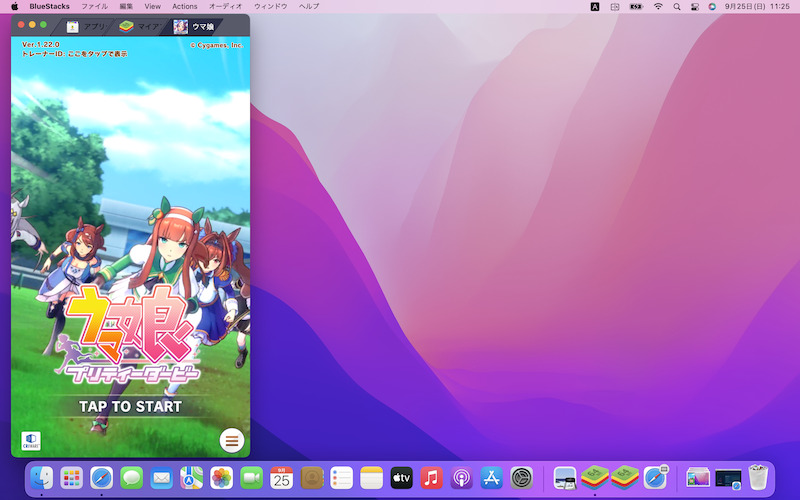
Task: Launch Finder from the Dock
Action: [x=42, y=478]
